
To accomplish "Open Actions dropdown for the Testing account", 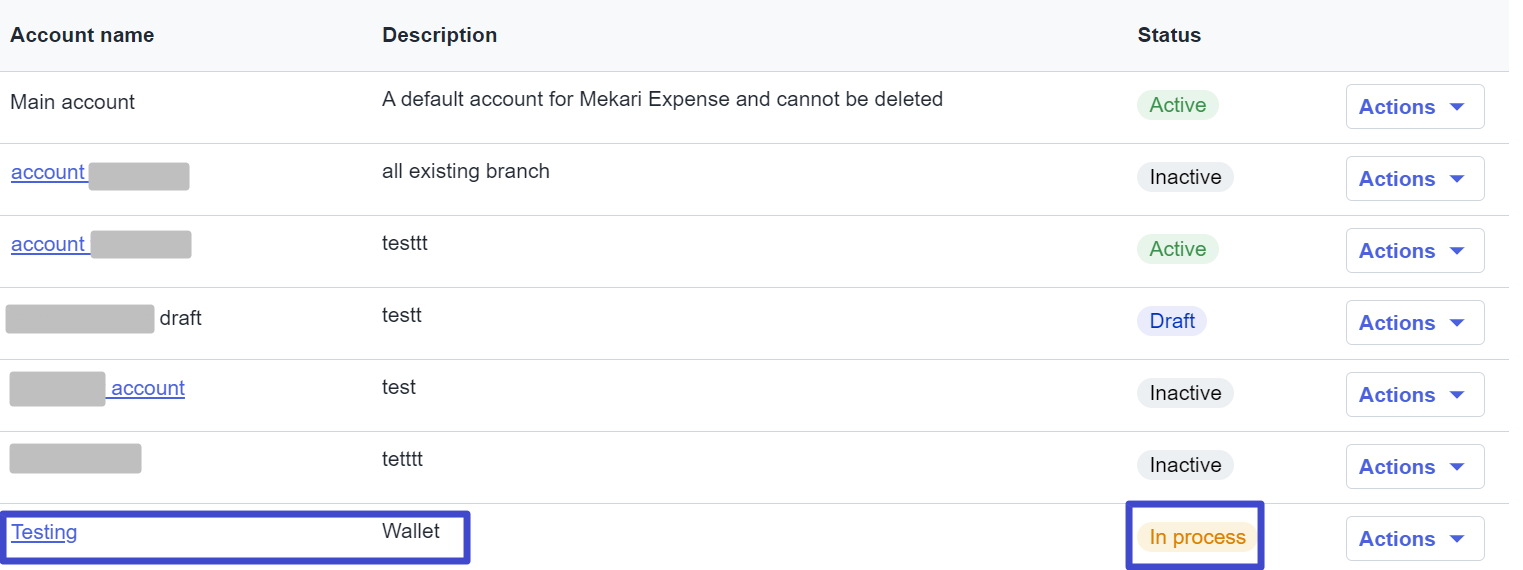I will coord(1414,539).
